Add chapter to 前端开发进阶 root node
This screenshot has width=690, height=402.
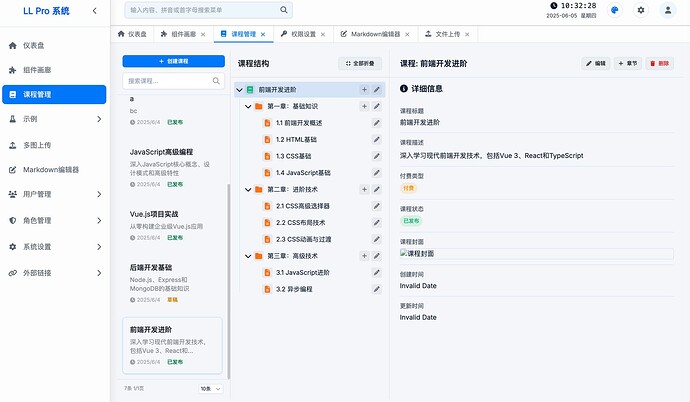(364, 90)
